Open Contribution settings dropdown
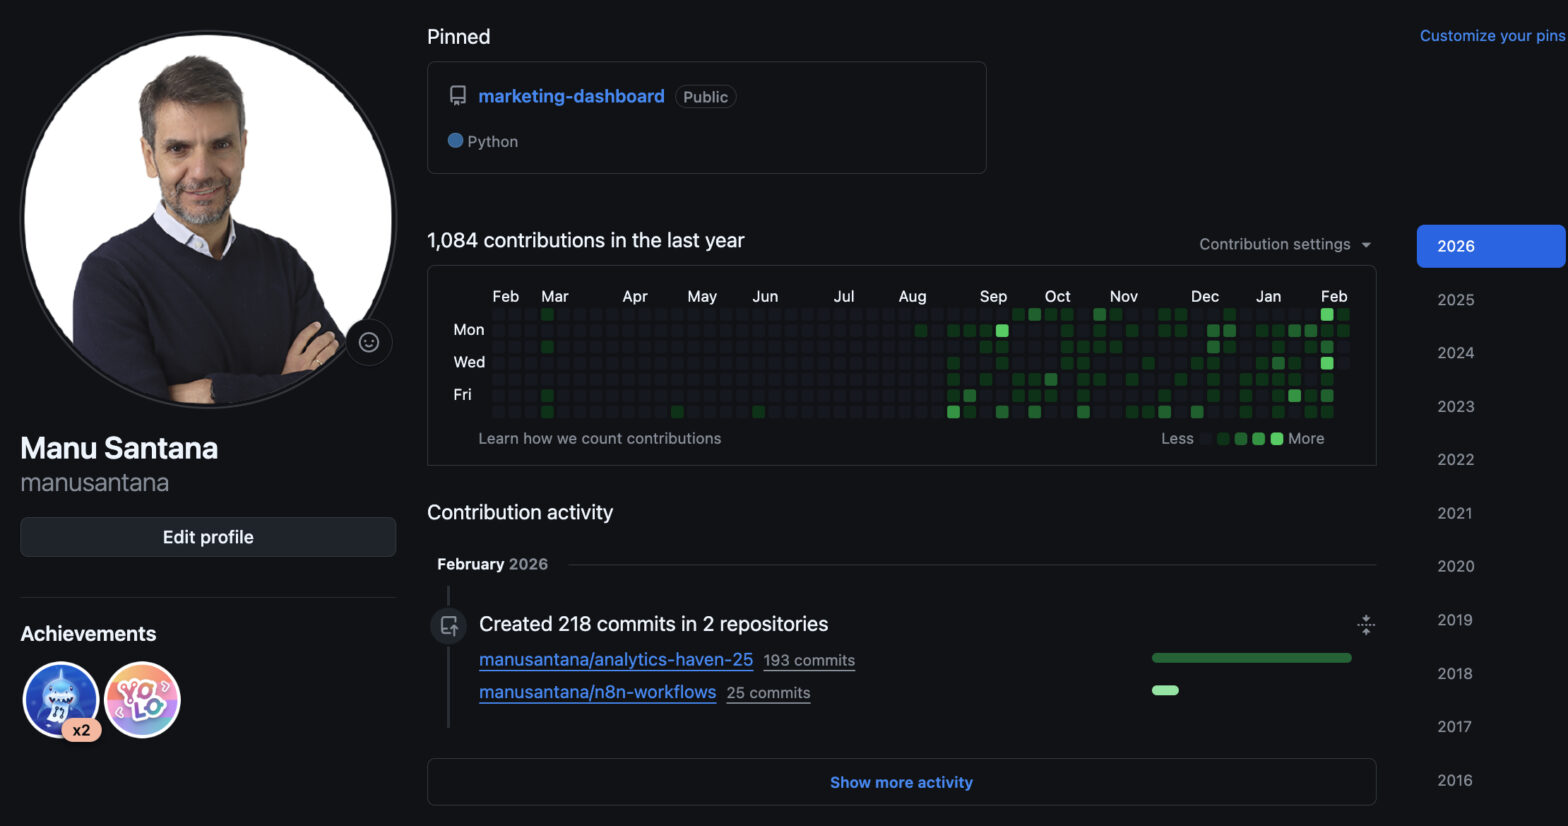The height and width of the screenshot is (826, 1568). coord(1285,244)
